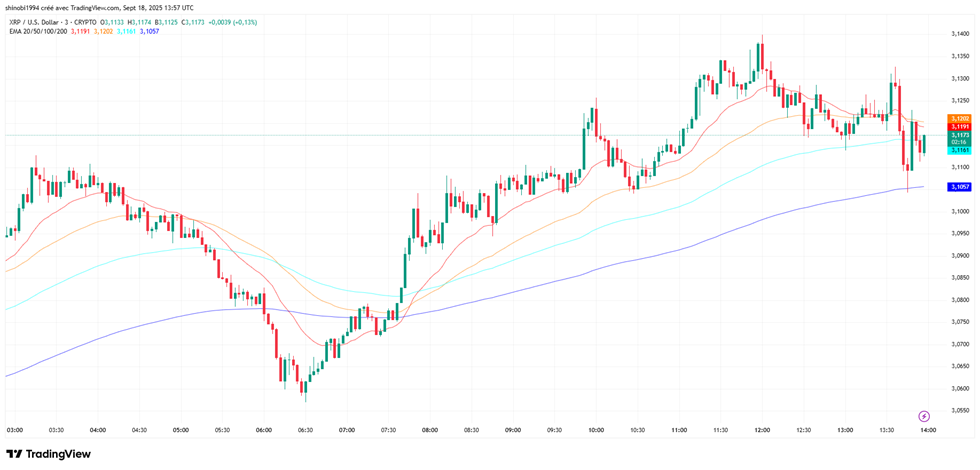Image resolution: width=980 pixels, height=470 pixels.
Task: Click the 12:00 time axis label
Action: [762, 430]
